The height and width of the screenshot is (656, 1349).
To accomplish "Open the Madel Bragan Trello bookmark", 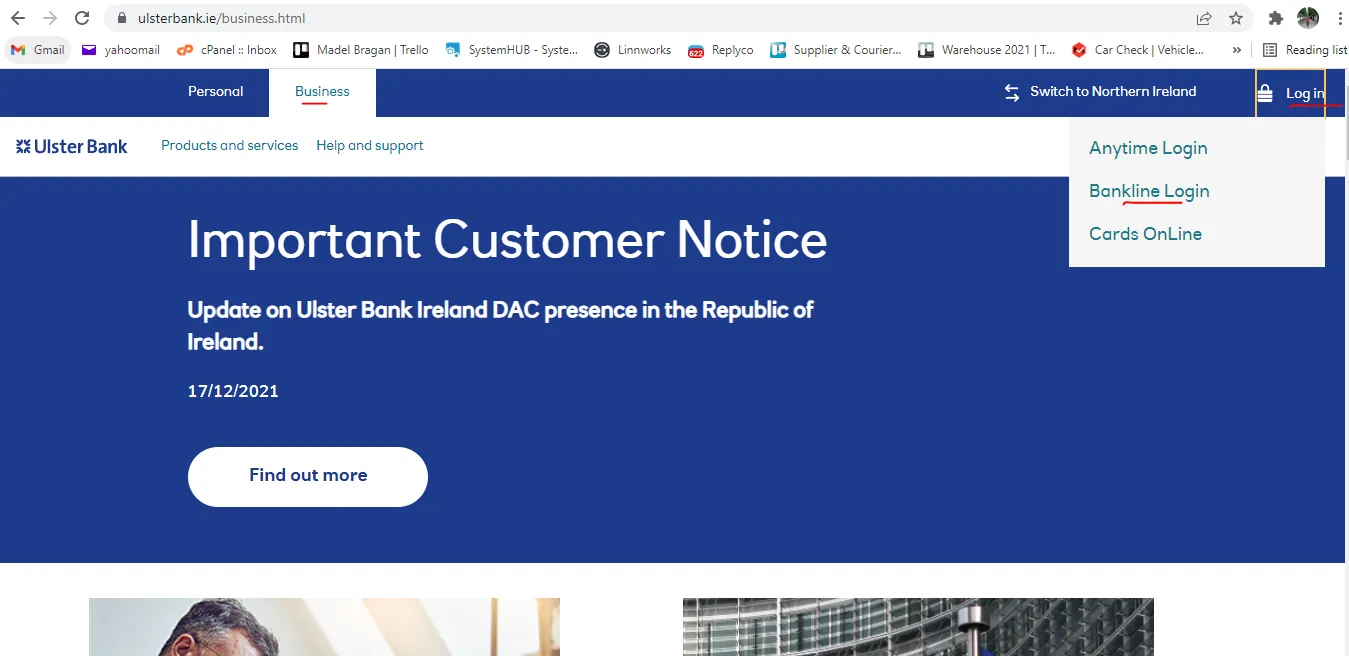I will (361, 50).
